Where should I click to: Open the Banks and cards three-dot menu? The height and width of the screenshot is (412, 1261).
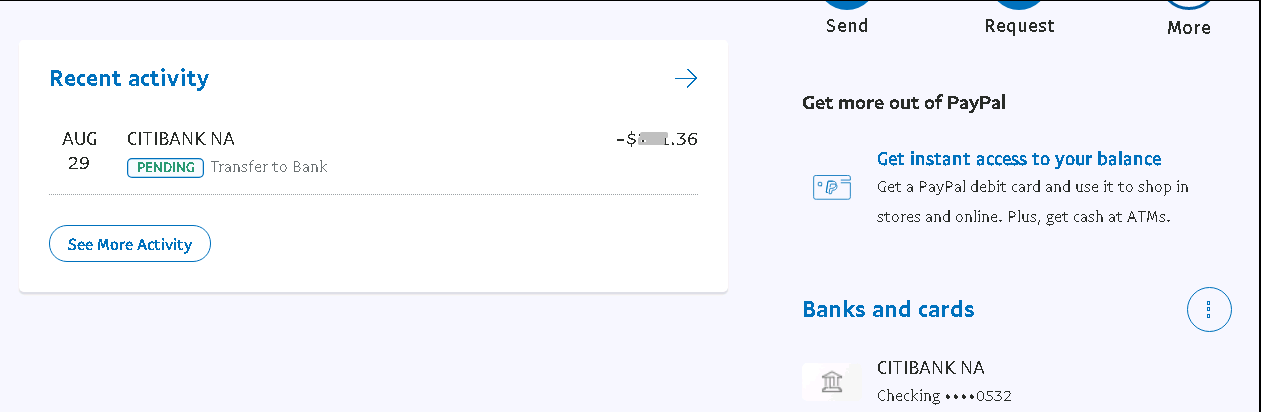coord(1208,310)
